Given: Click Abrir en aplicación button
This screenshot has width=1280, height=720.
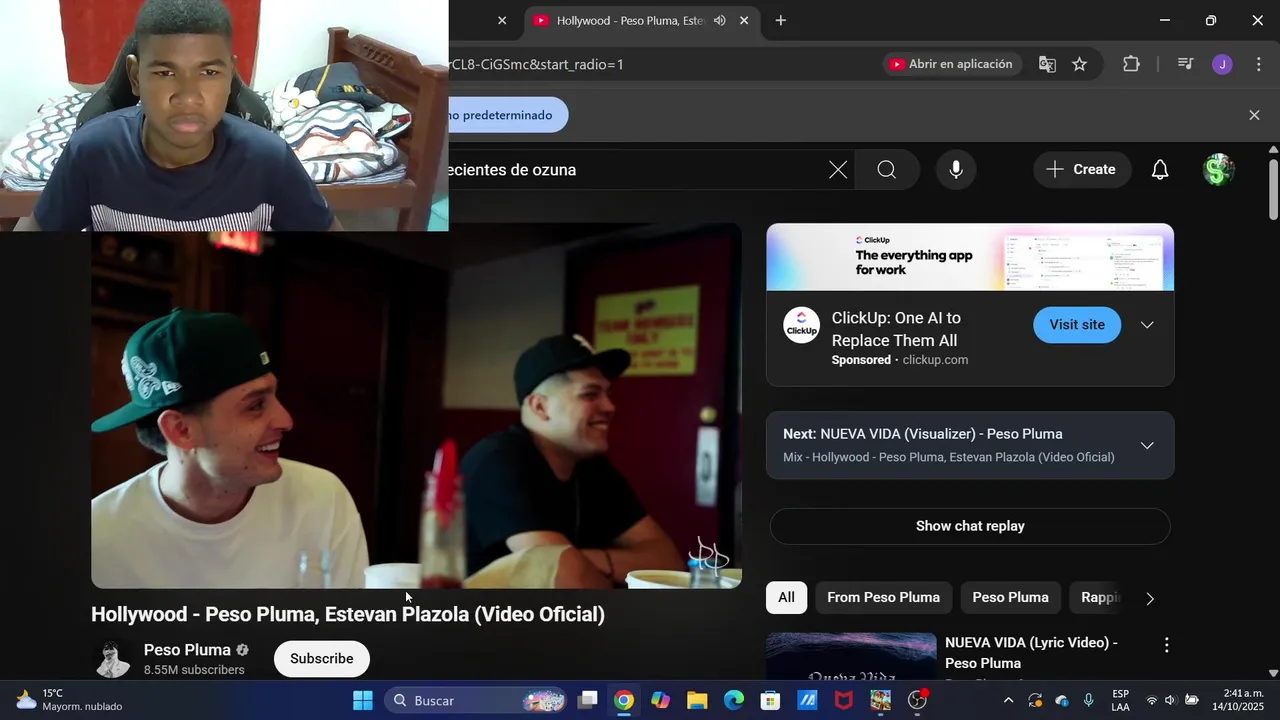Looking at the screenshot, I should (951, 64).
